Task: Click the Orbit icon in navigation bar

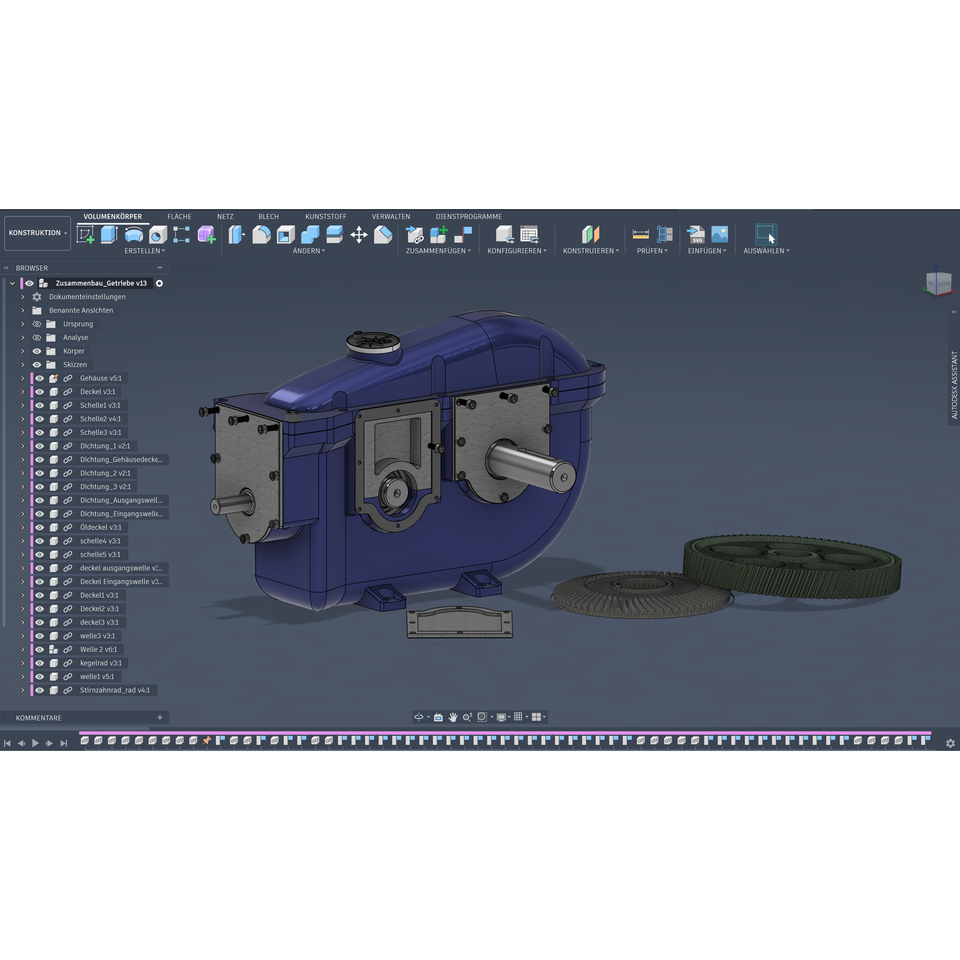Action: click(419, 717)
